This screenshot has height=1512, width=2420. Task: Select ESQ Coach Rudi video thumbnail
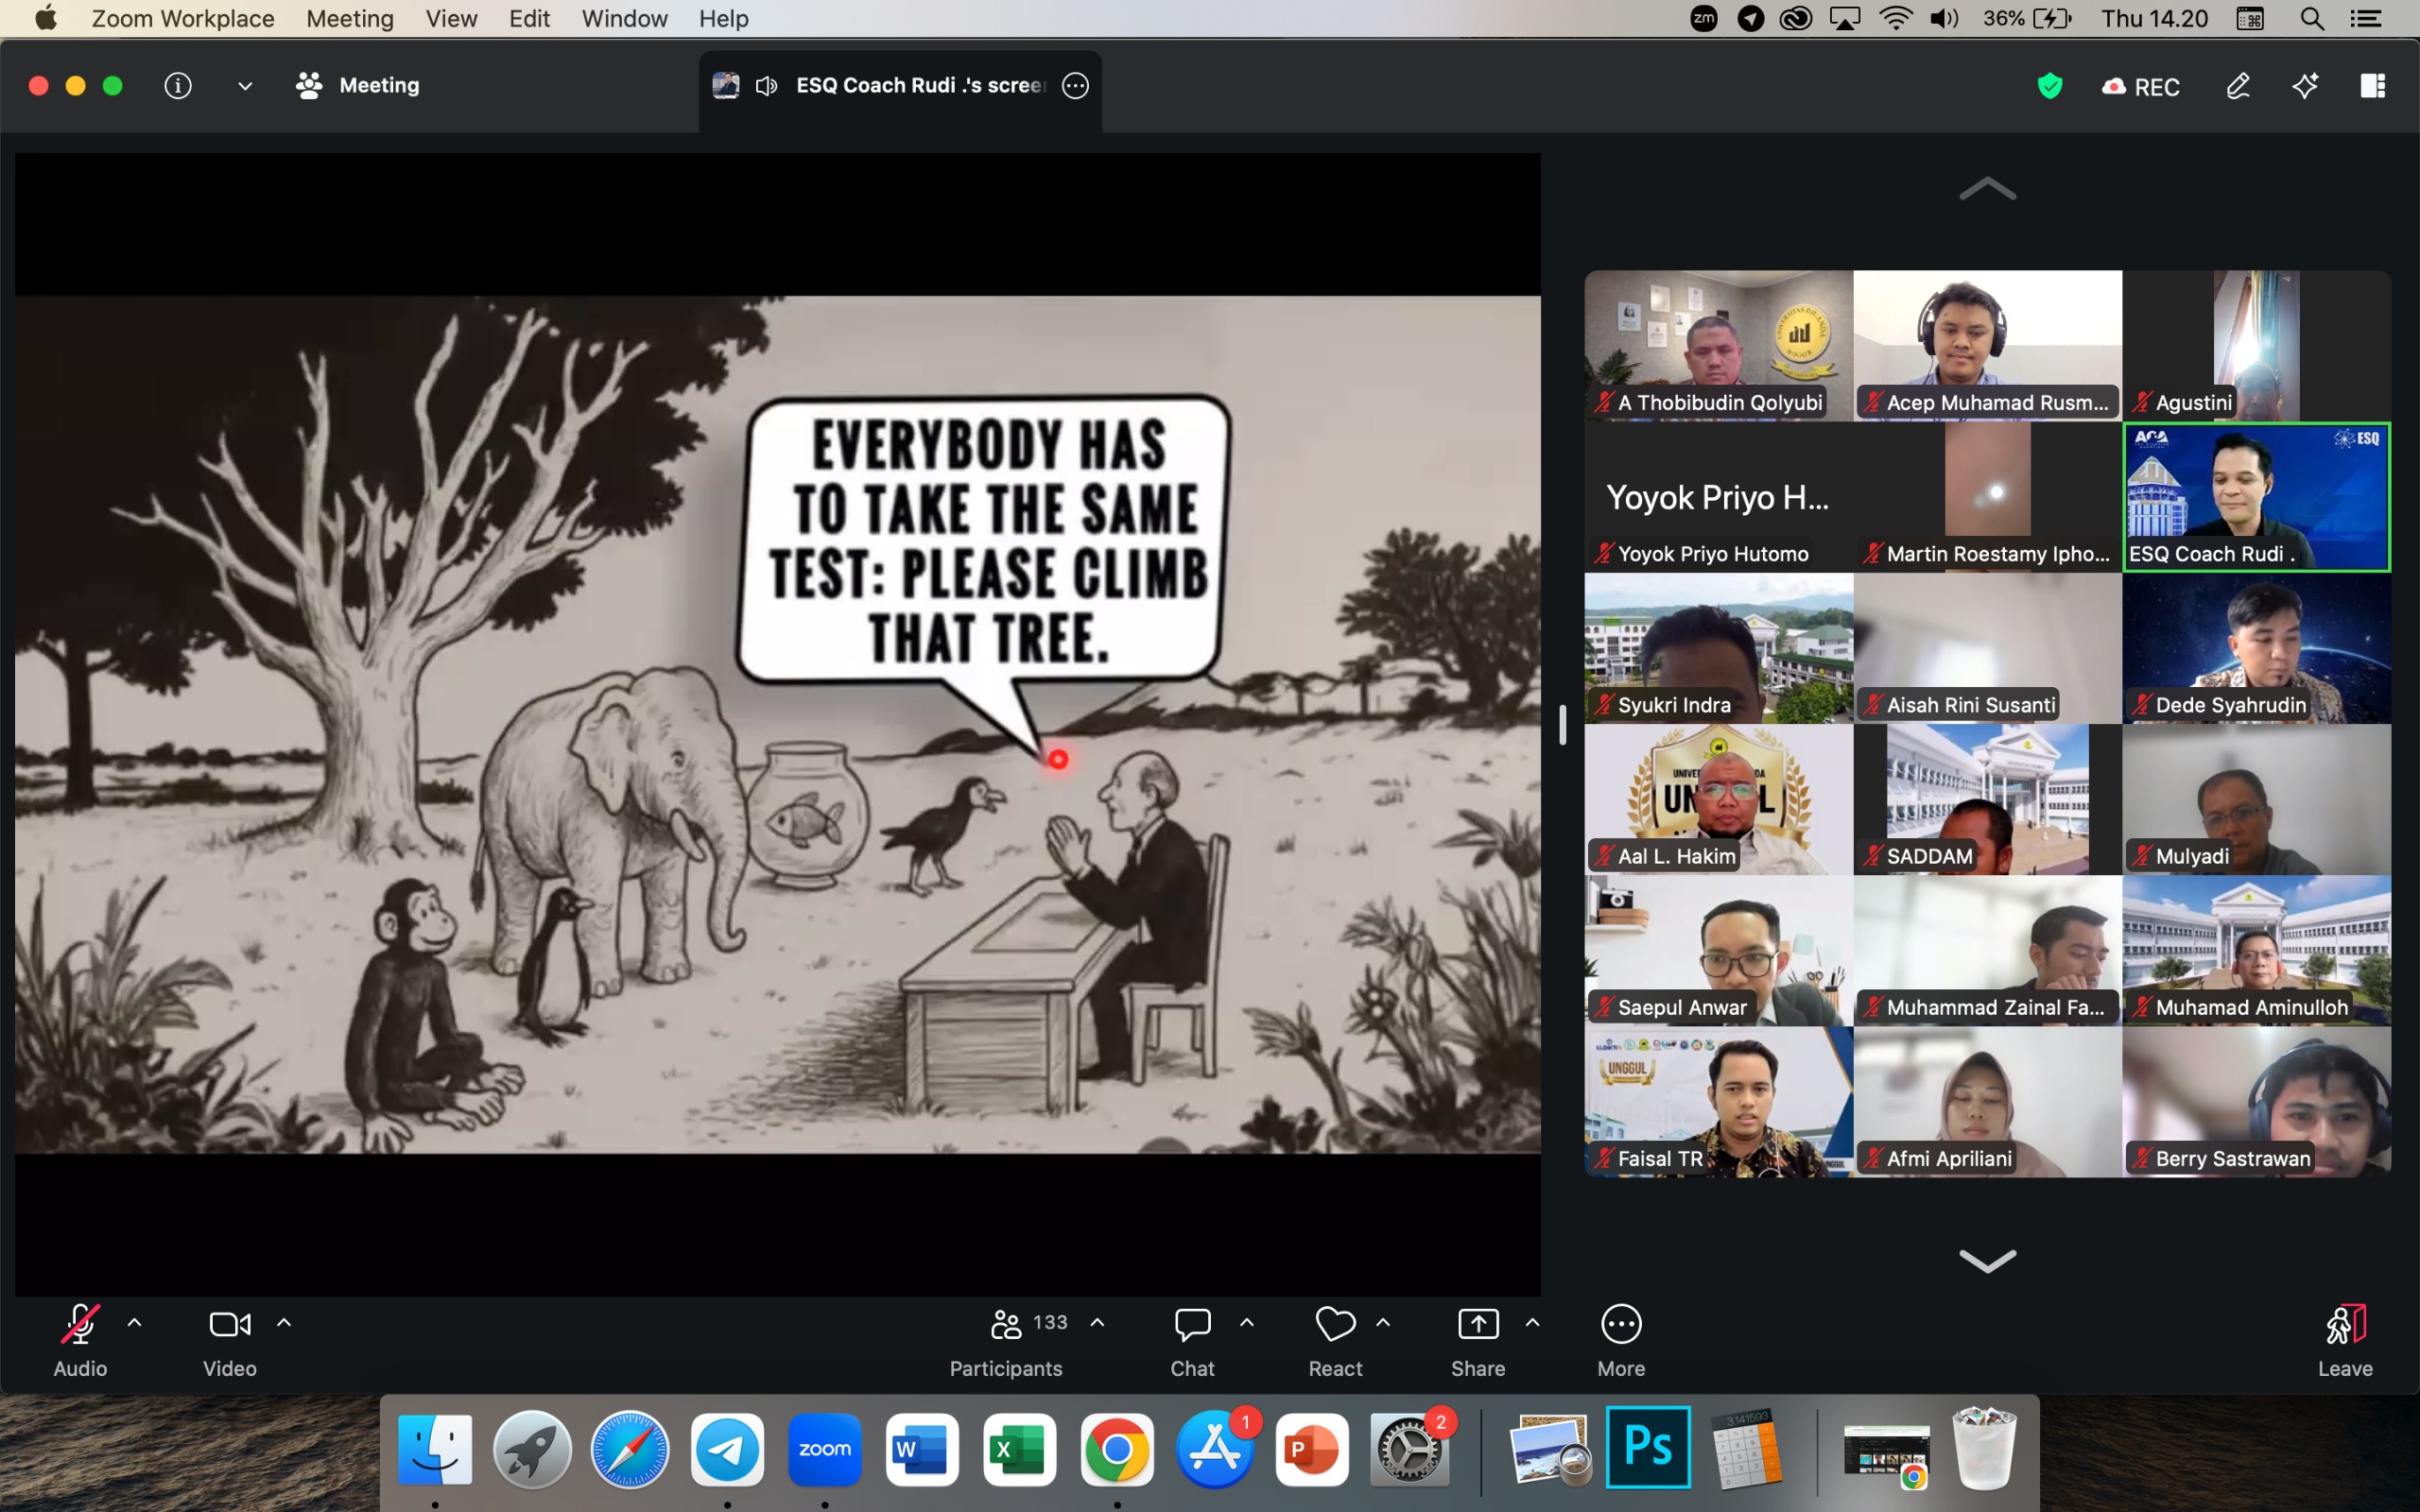coord(2257,497)
